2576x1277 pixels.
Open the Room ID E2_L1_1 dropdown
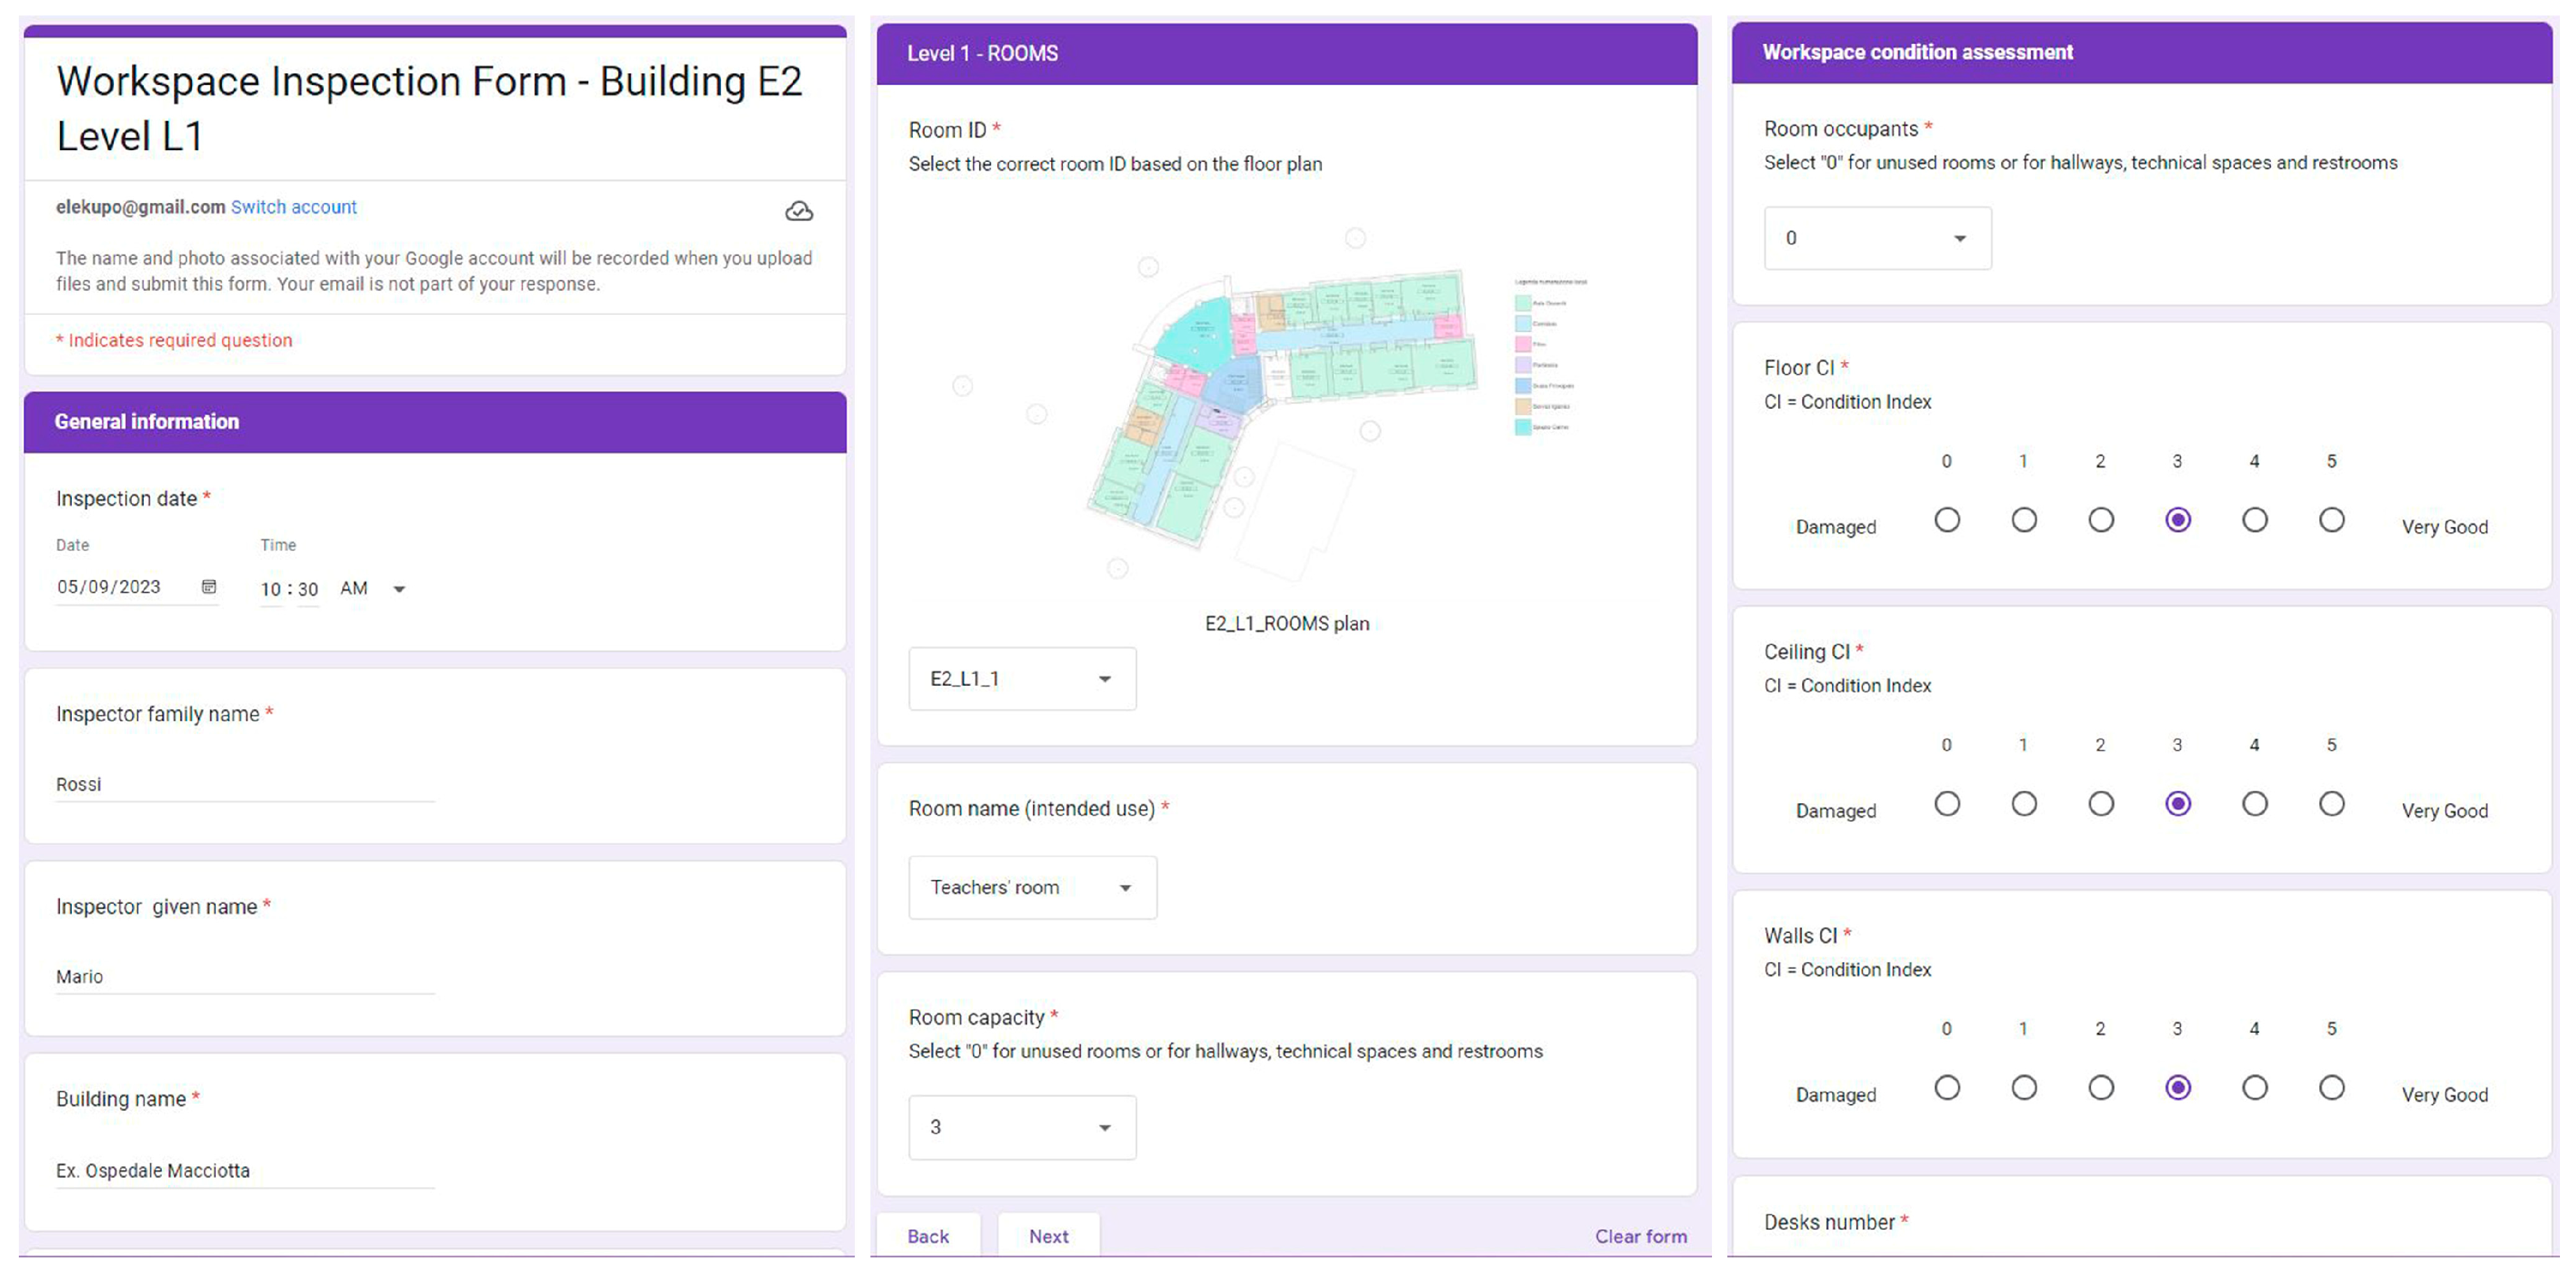pyautogui.click(x=1021, y=679)
